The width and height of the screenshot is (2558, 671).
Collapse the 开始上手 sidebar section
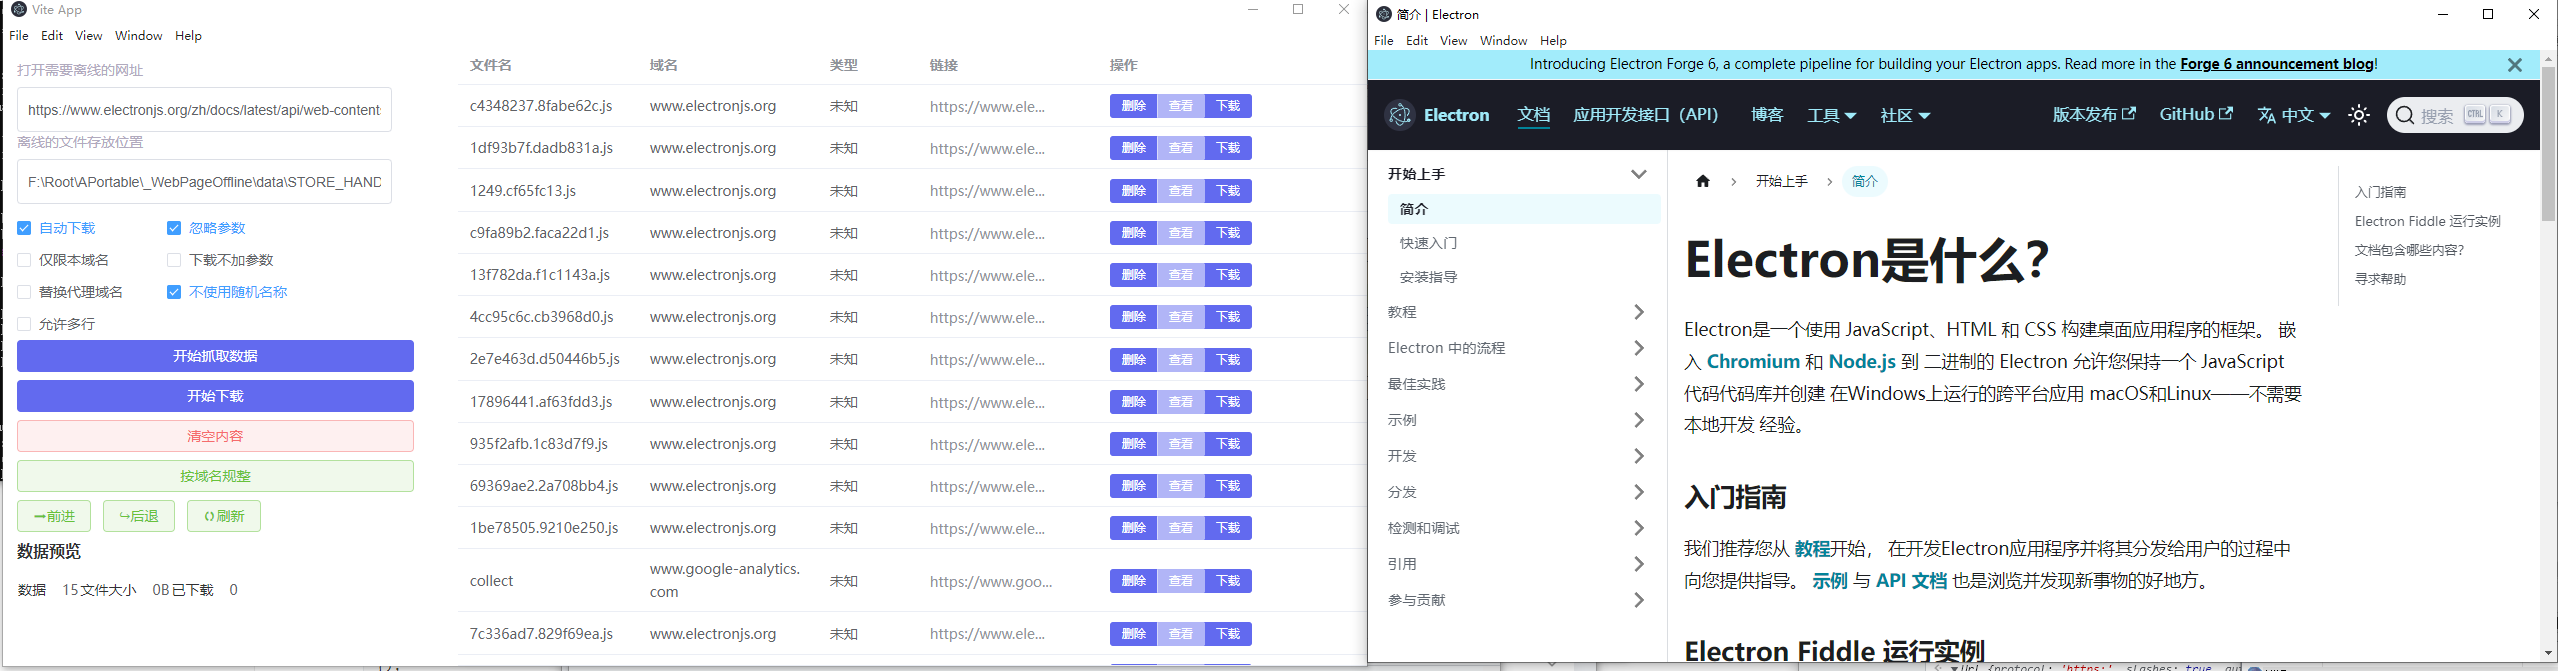(x=1638, y=174)
